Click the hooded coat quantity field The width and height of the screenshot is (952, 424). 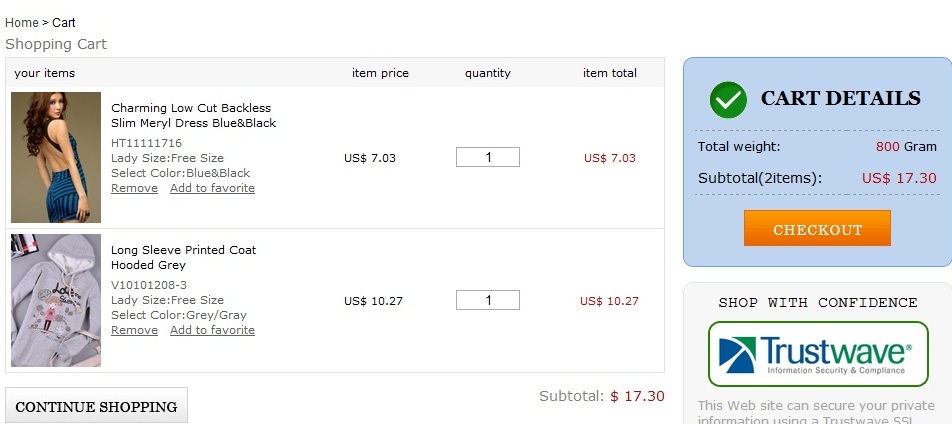[x=488, y=300]
